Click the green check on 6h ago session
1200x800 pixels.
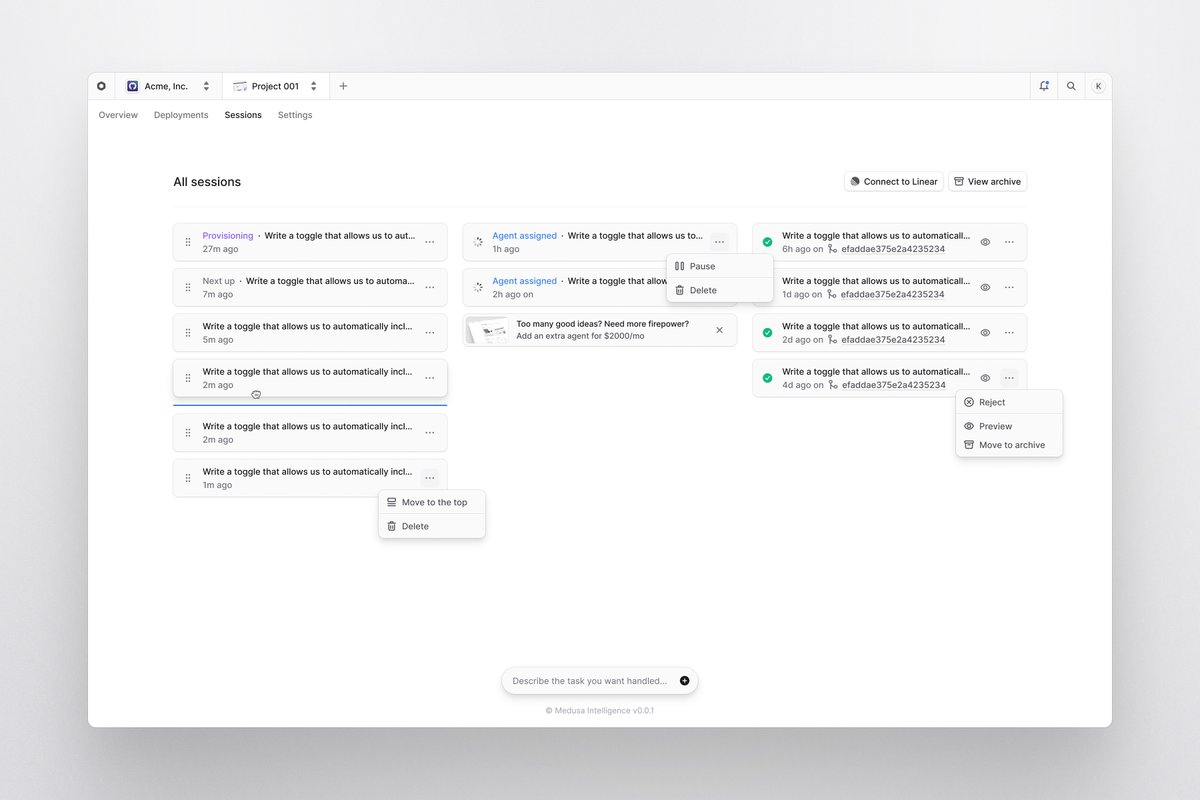[767, 242]
